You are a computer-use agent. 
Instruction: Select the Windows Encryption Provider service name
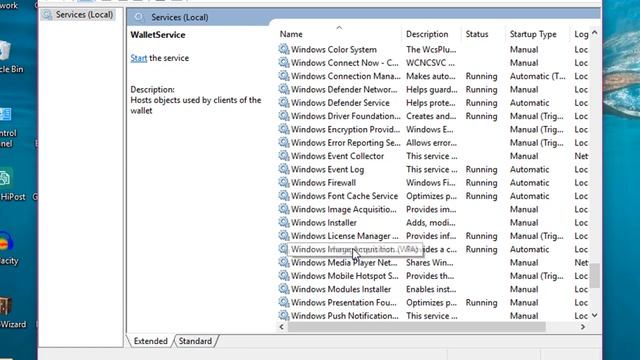pyautogui.click(x=345, y=129)
